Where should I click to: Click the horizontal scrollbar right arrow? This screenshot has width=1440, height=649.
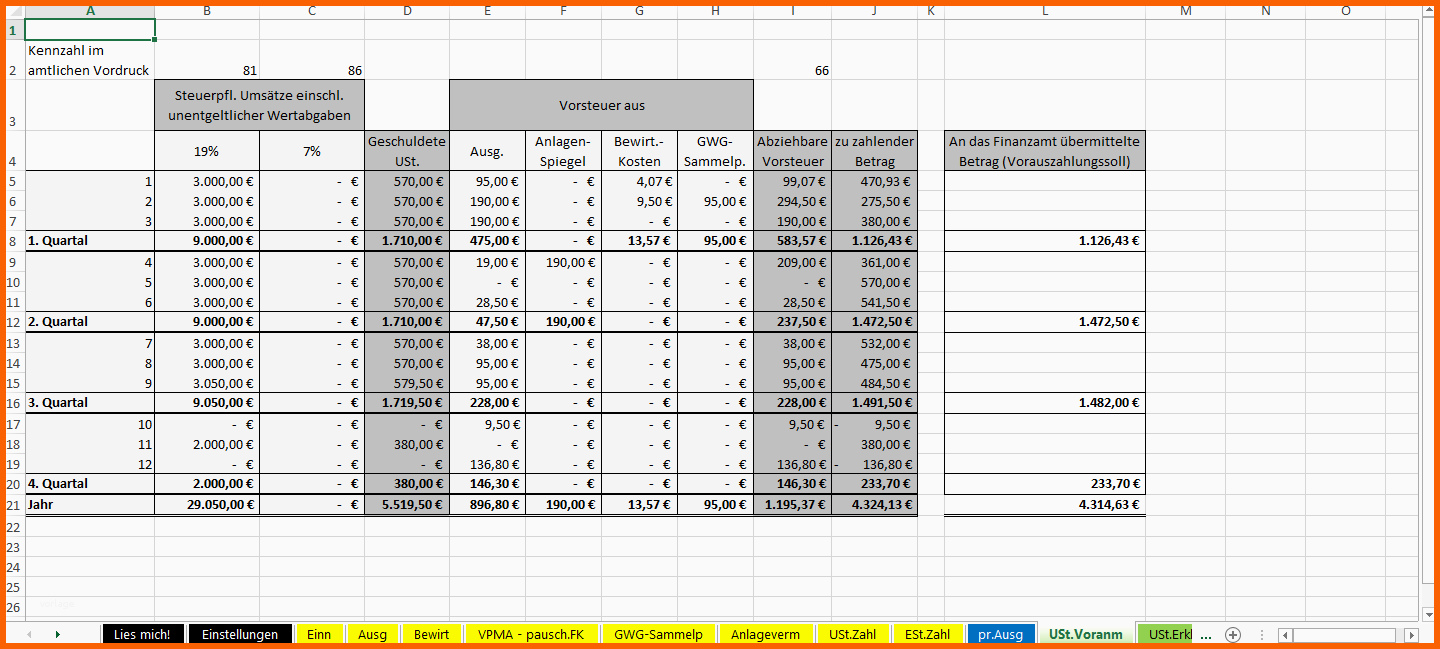[1411, 635]
